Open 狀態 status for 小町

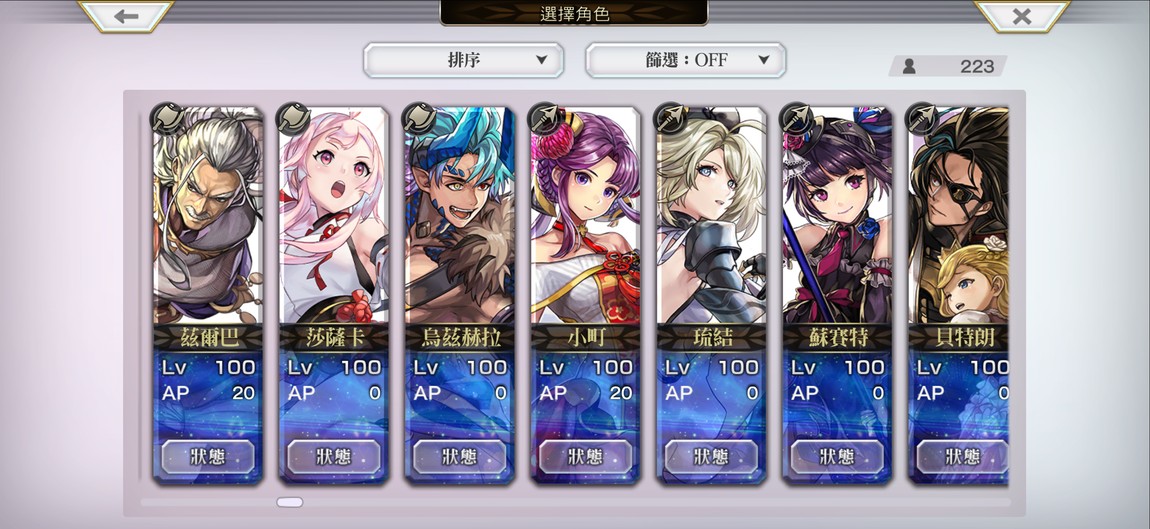585,456
